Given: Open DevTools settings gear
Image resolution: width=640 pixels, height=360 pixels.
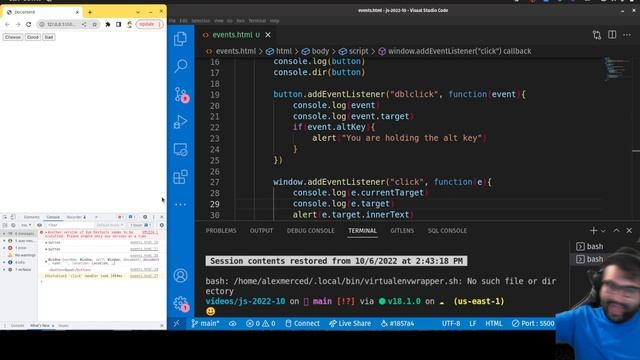Looking at the screenshot, I should click(145, 217).
